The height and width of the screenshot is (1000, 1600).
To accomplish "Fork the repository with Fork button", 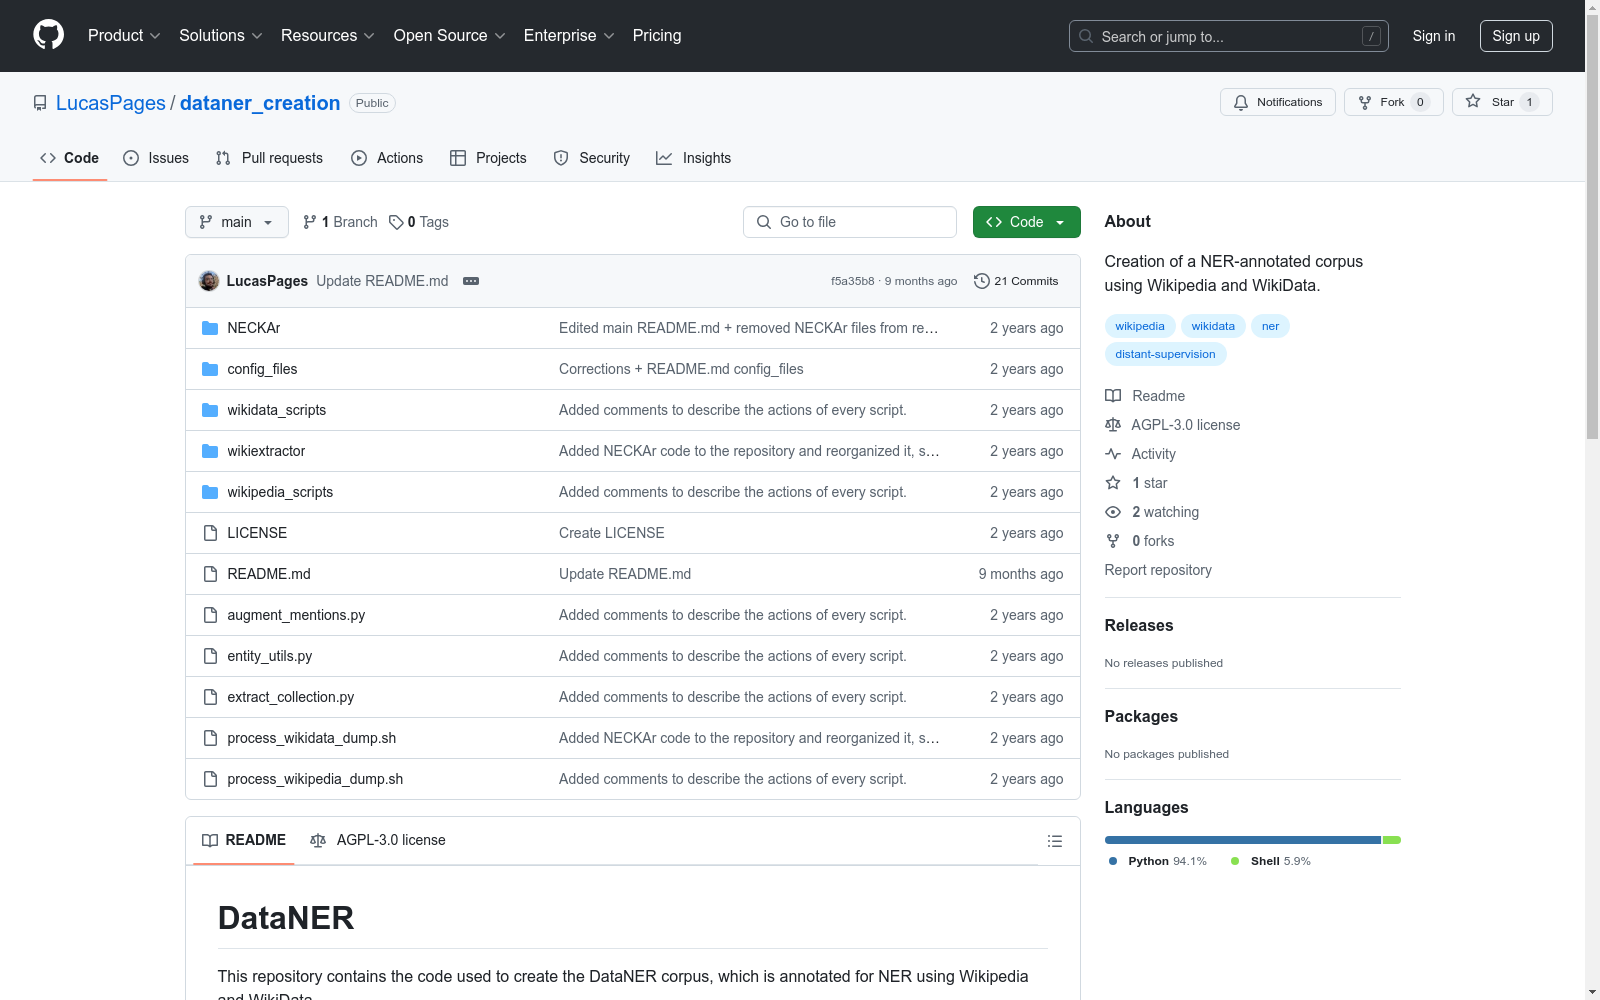I will pos(1394,102).
